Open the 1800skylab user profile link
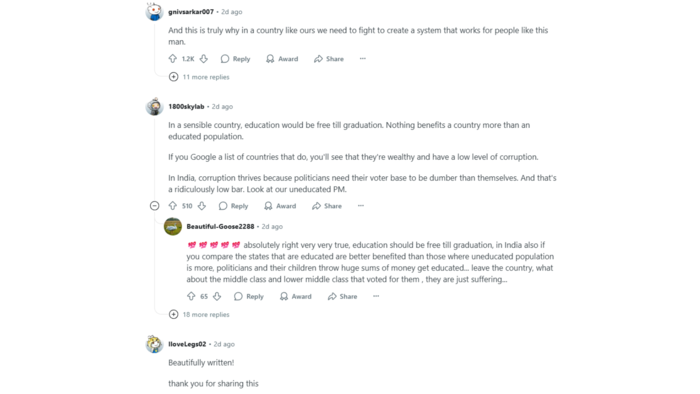 (x=186, y=107)
